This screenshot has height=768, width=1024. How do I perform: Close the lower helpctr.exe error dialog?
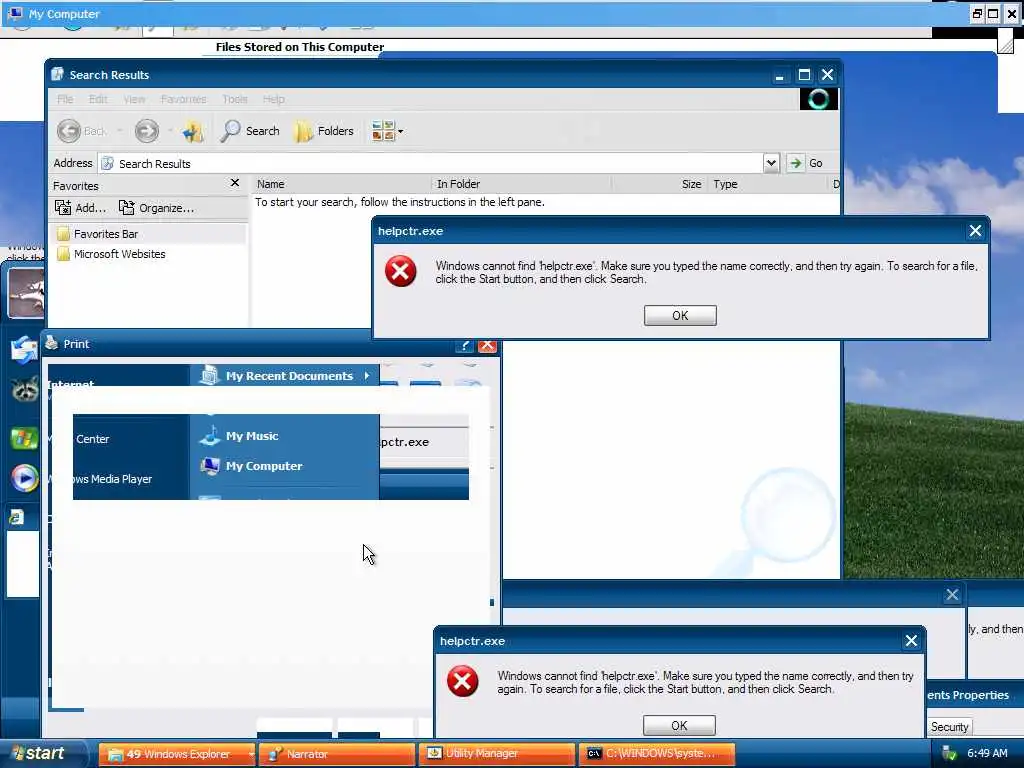[x=911, y=641]
